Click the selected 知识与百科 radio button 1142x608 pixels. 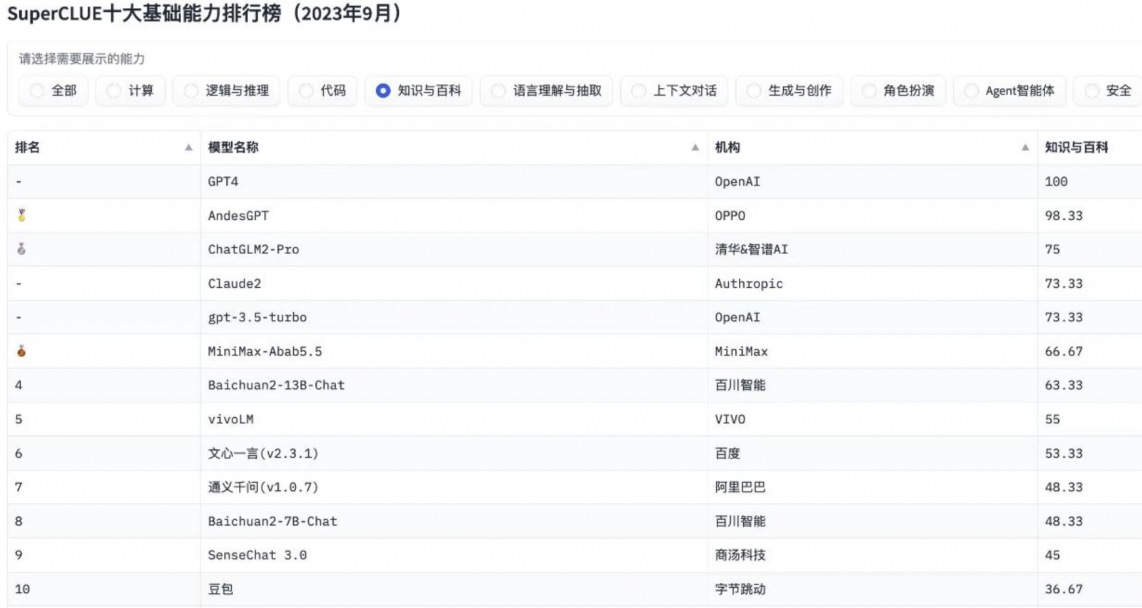tap(382, 91)
